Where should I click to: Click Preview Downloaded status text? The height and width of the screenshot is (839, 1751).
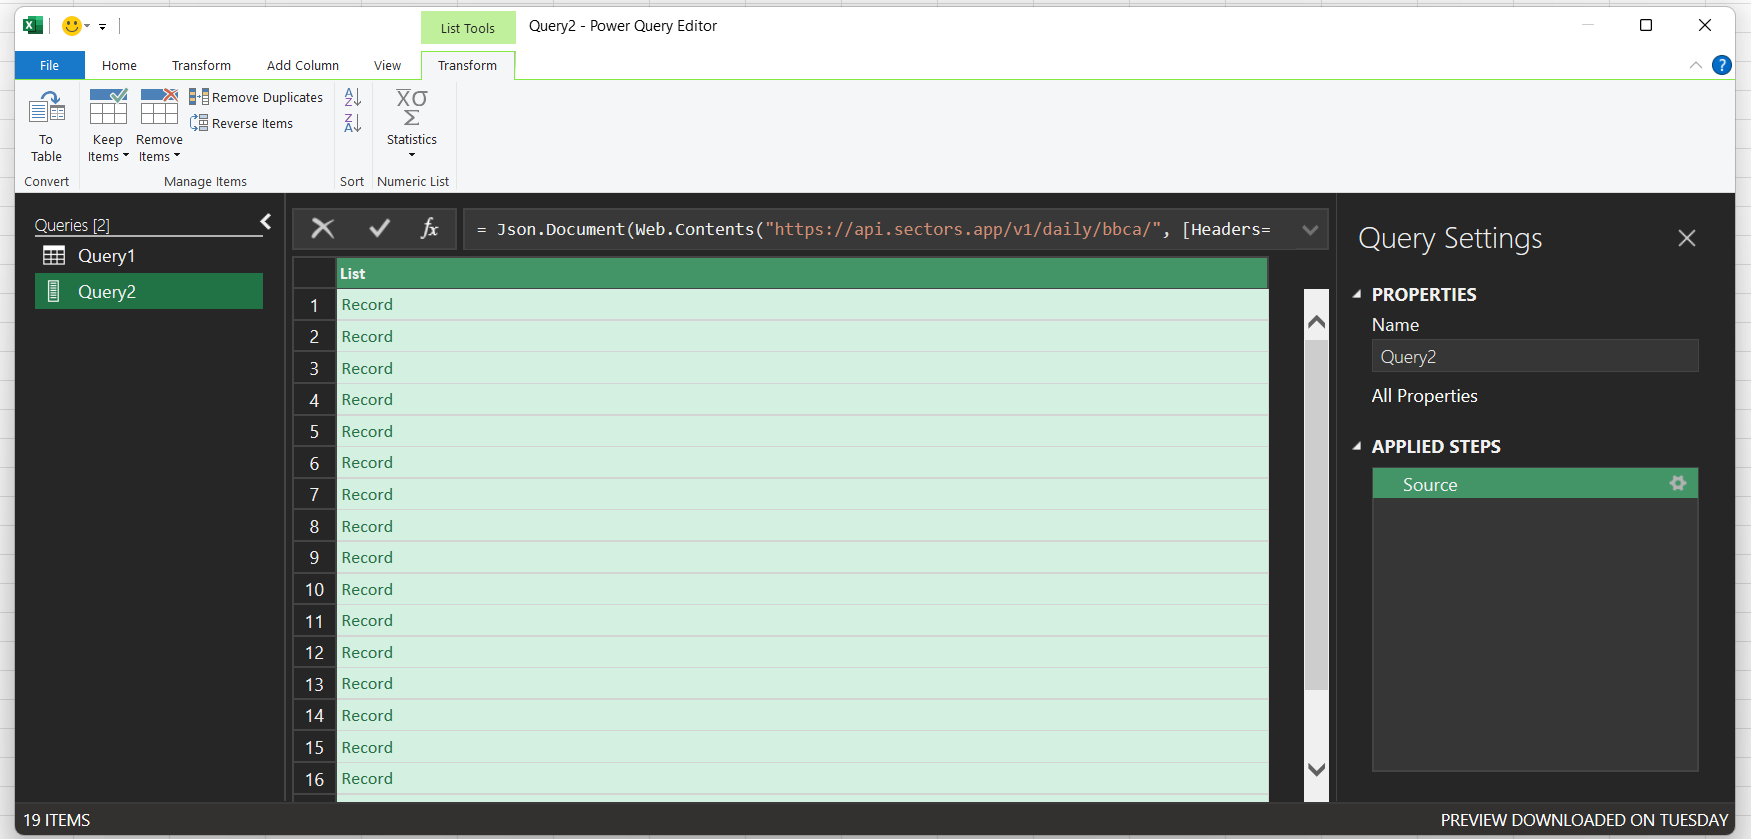point(1584,820)
